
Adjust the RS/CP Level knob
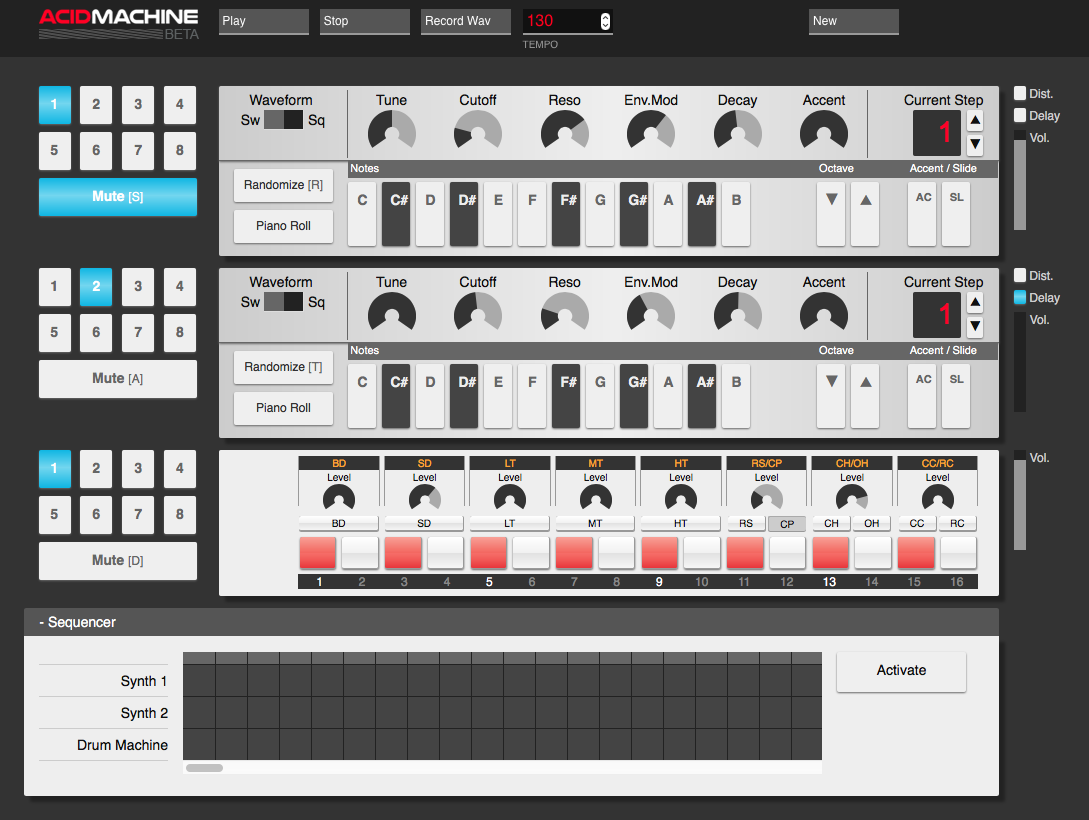pos(767,499)
